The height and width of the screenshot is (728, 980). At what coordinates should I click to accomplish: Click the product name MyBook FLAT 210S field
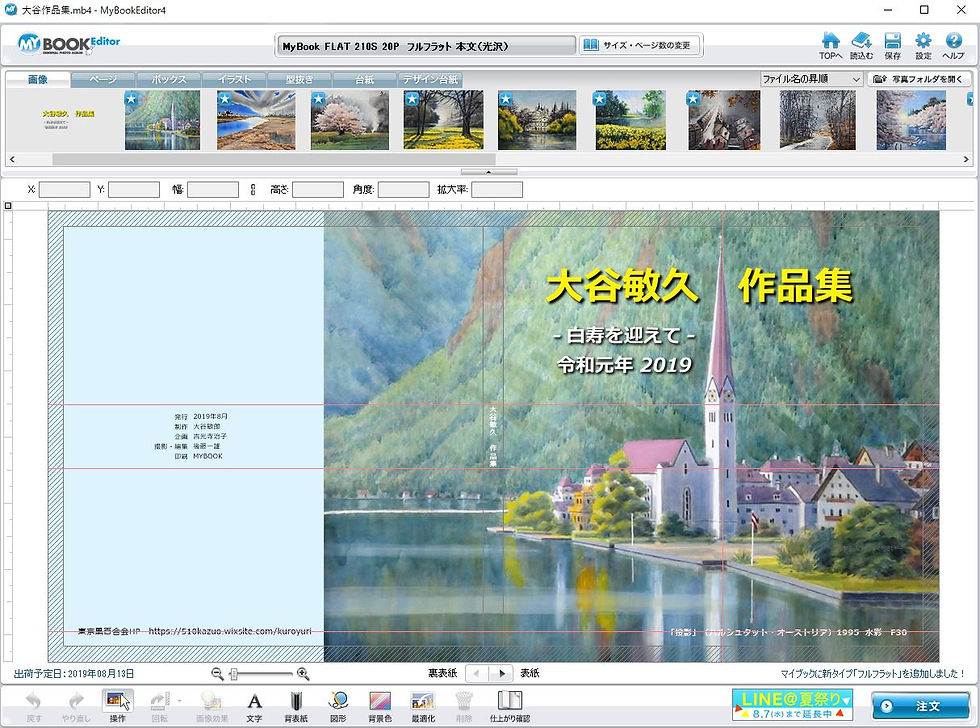[425, 46]
